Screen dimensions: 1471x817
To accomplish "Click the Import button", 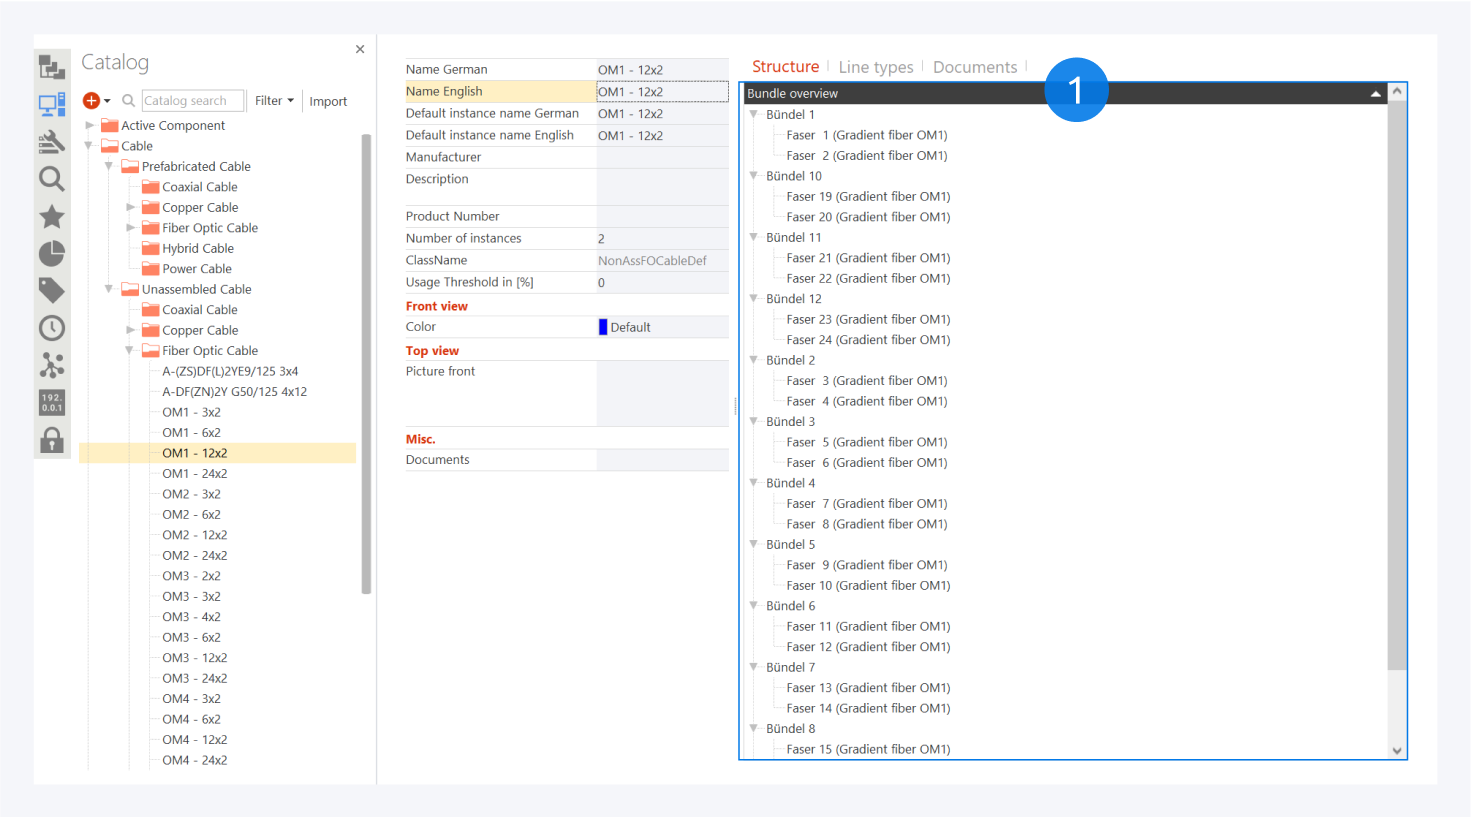I will tap(328, 102).
